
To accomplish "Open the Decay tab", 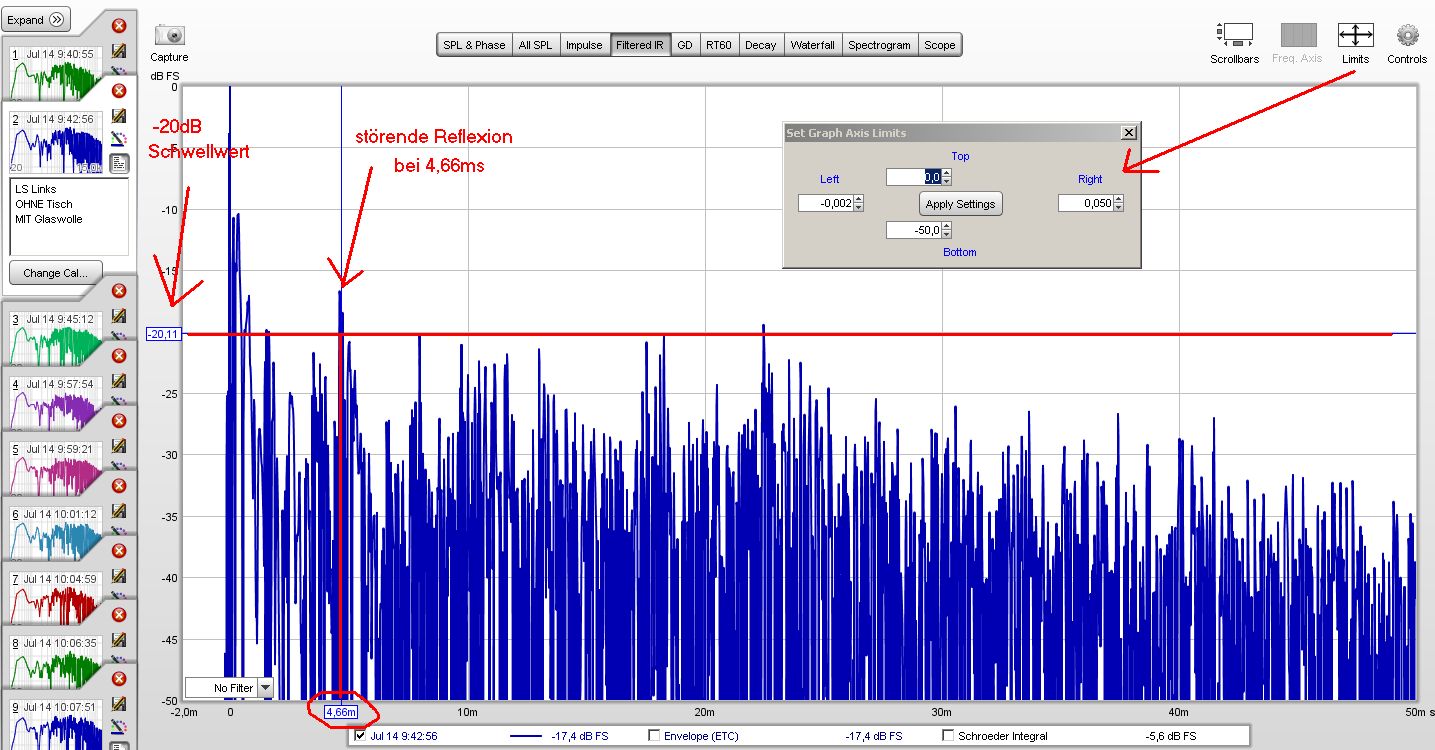I will [760, 45].
